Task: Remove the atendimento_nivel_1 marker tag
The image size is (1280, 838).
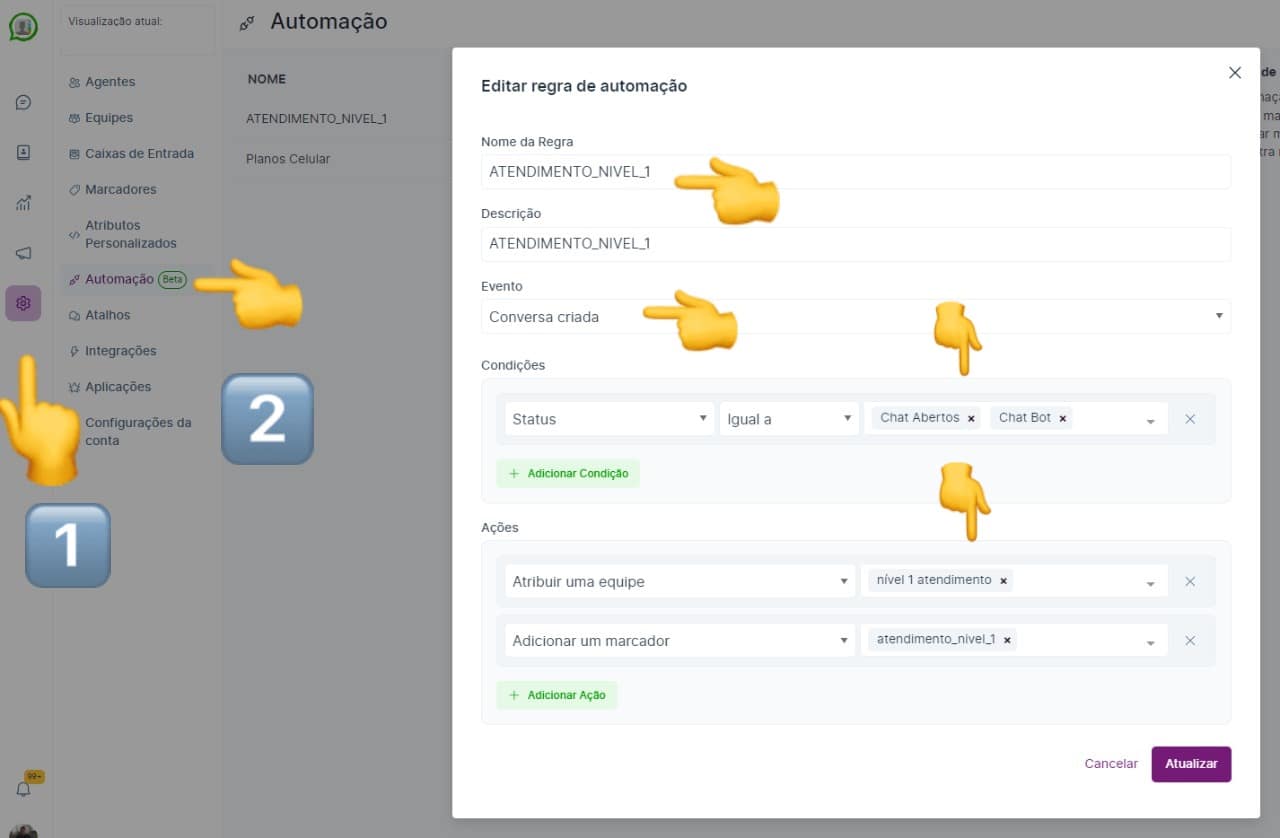Action: tap(1007, 639)
